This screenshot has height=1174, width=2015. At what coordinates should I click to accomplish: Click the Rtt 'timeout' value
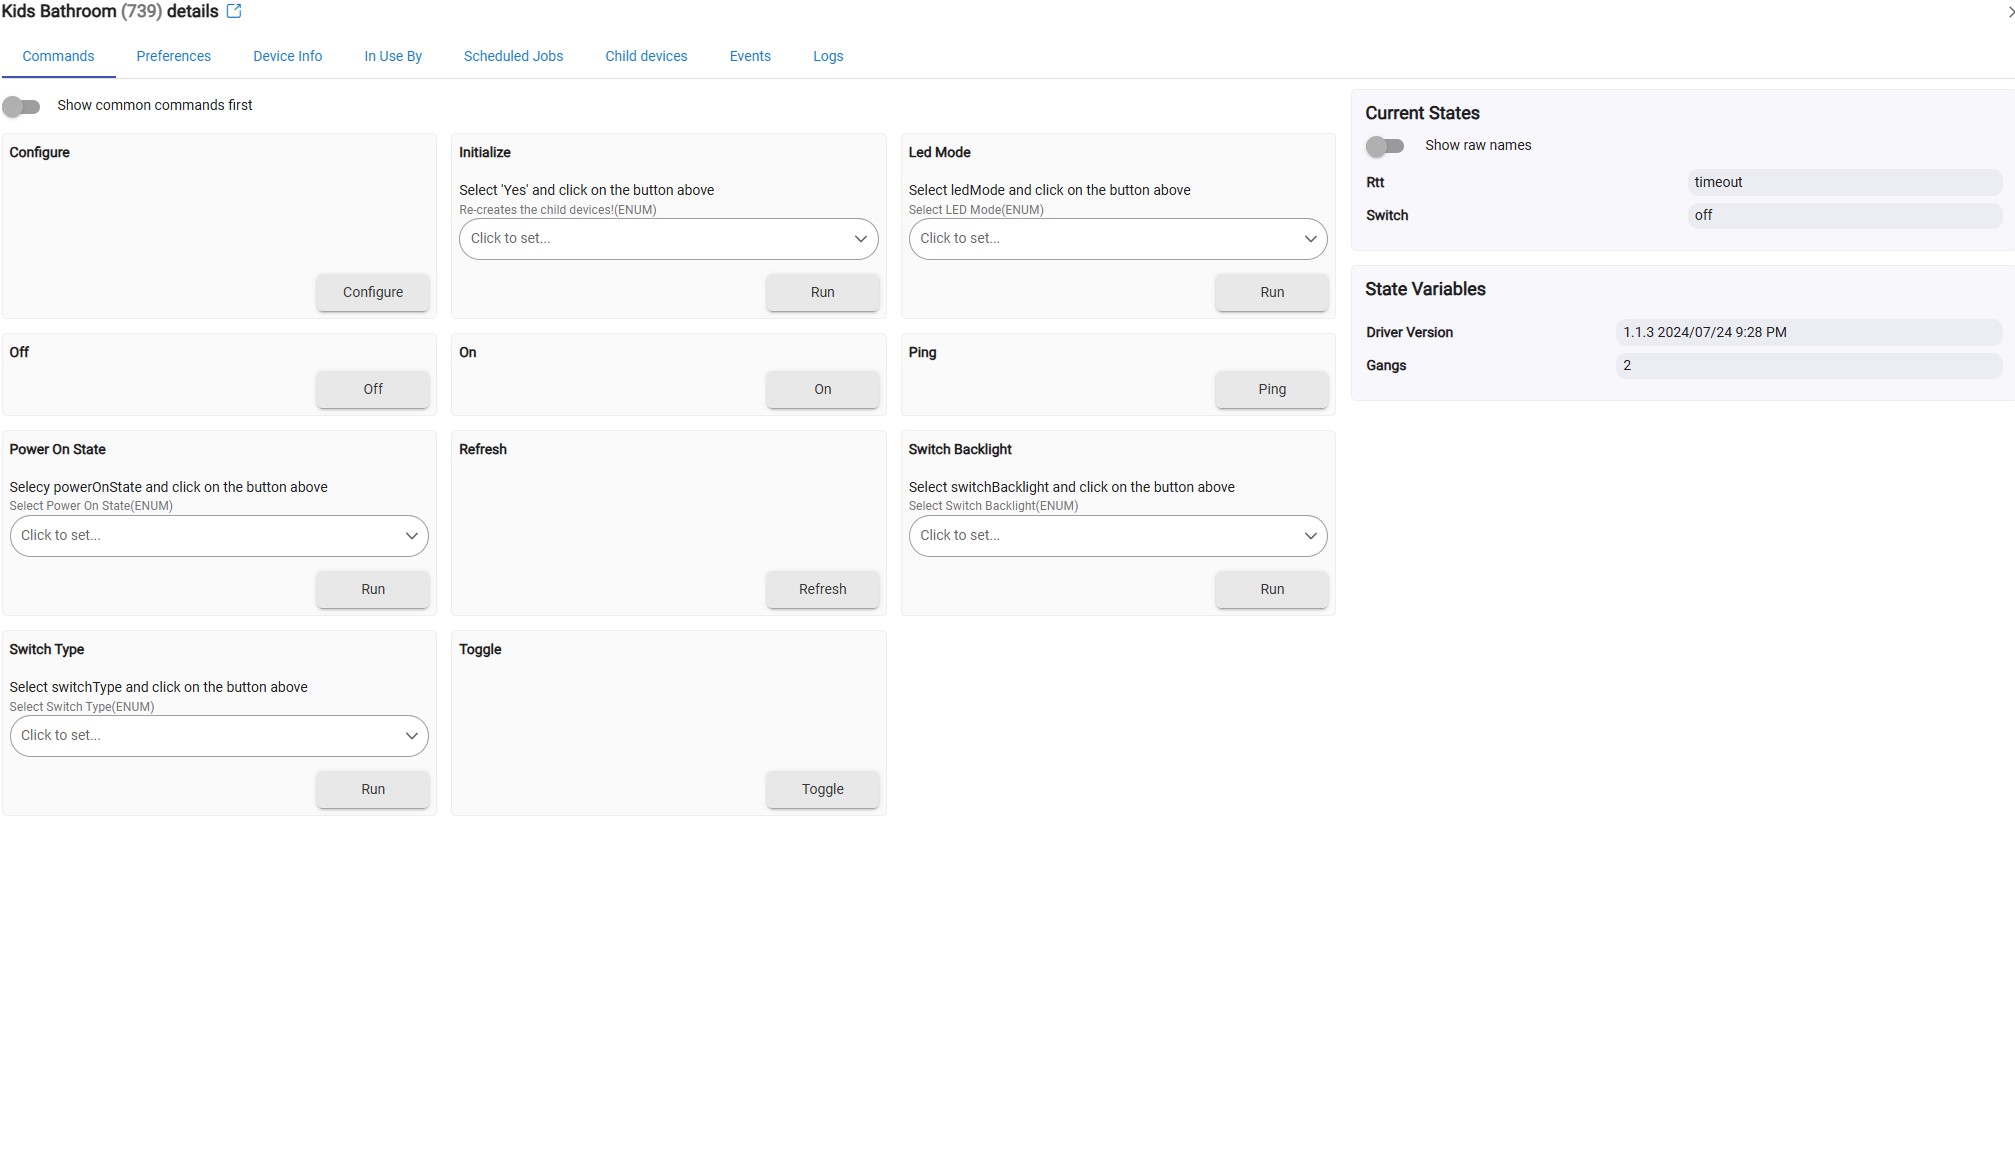click(1844, 182)
